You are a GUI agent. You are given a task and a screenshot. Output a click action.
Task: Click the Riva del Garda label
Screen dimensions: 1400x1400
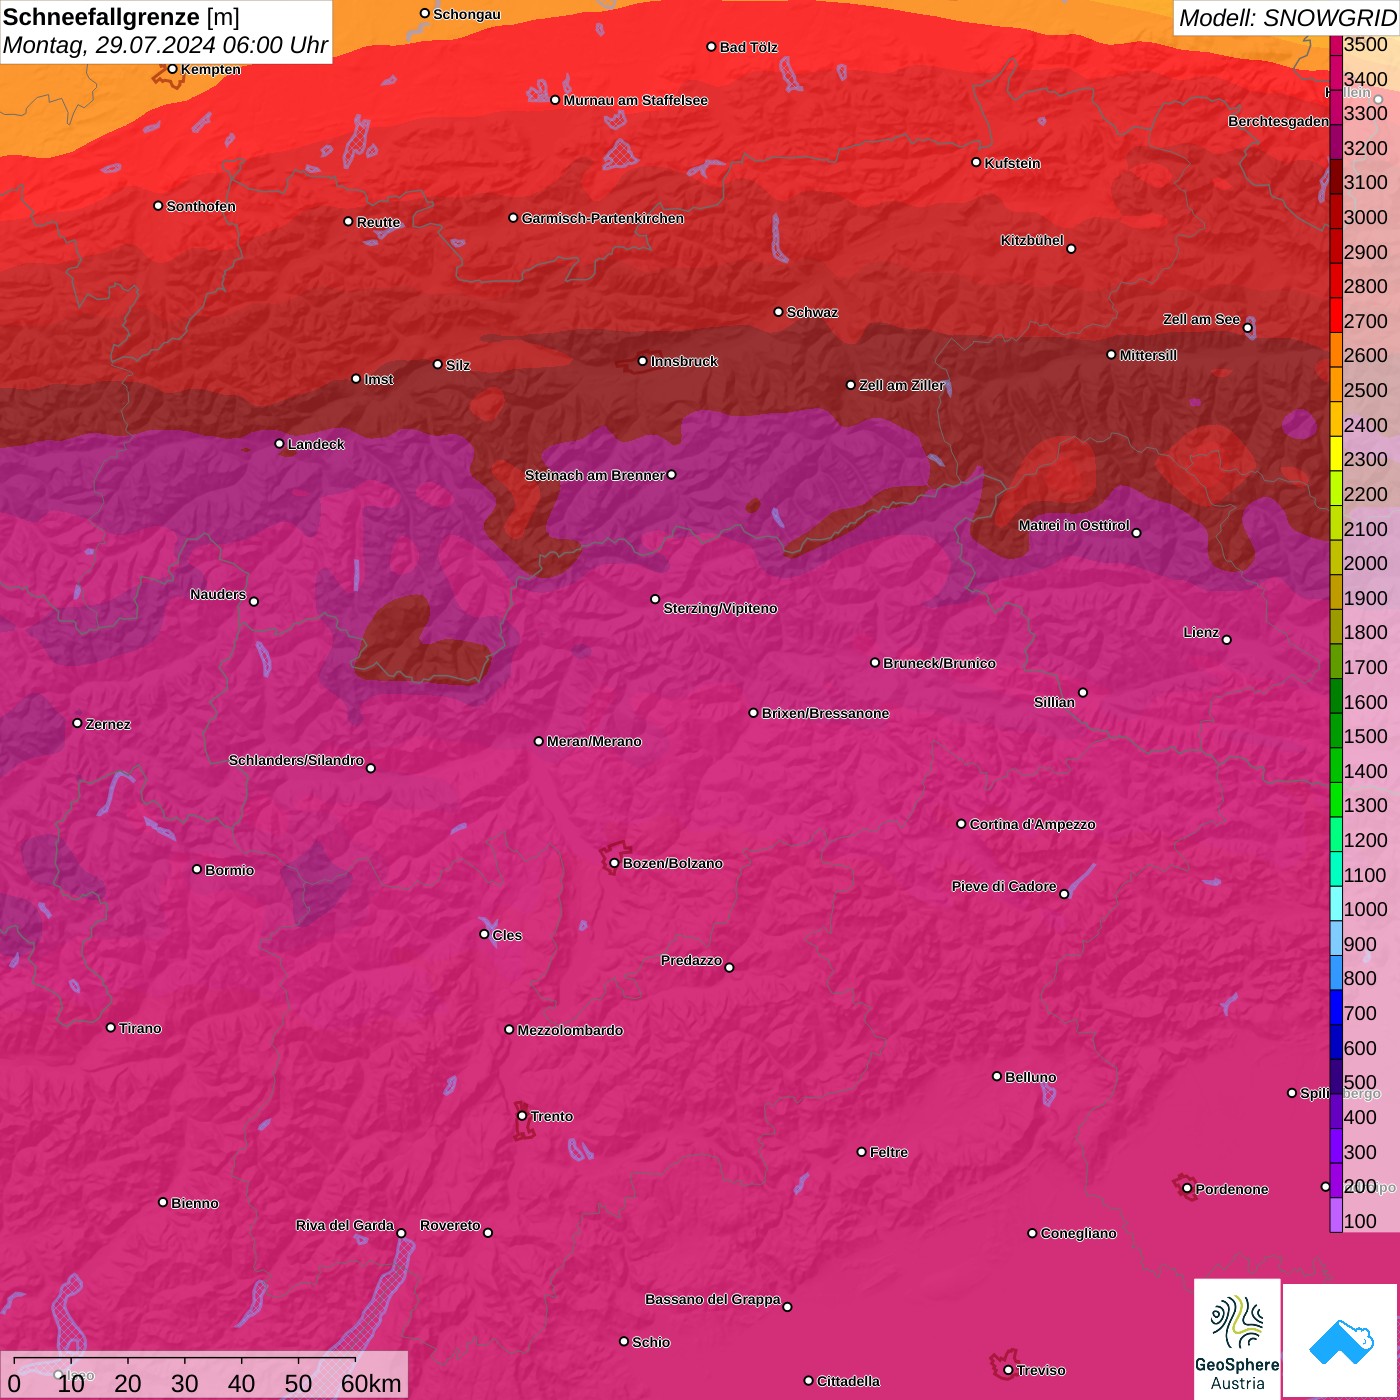pyautogui.click(x=345, y=1225)
